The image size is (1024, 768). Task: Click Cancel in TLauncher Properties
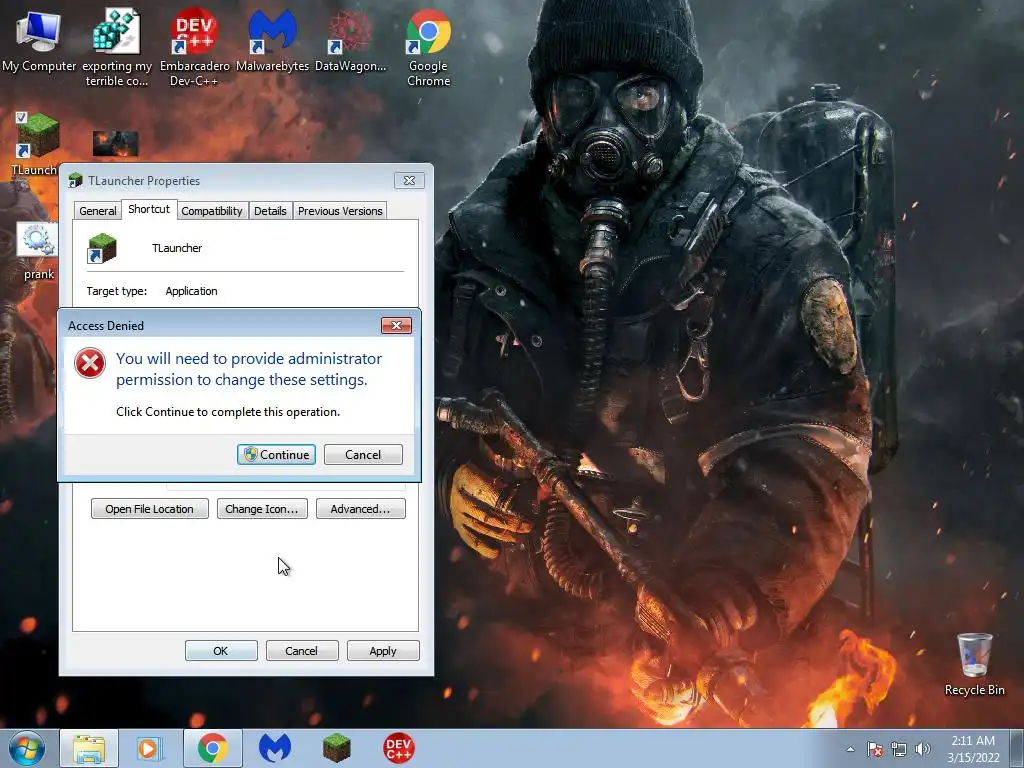(x=302, y=650)
